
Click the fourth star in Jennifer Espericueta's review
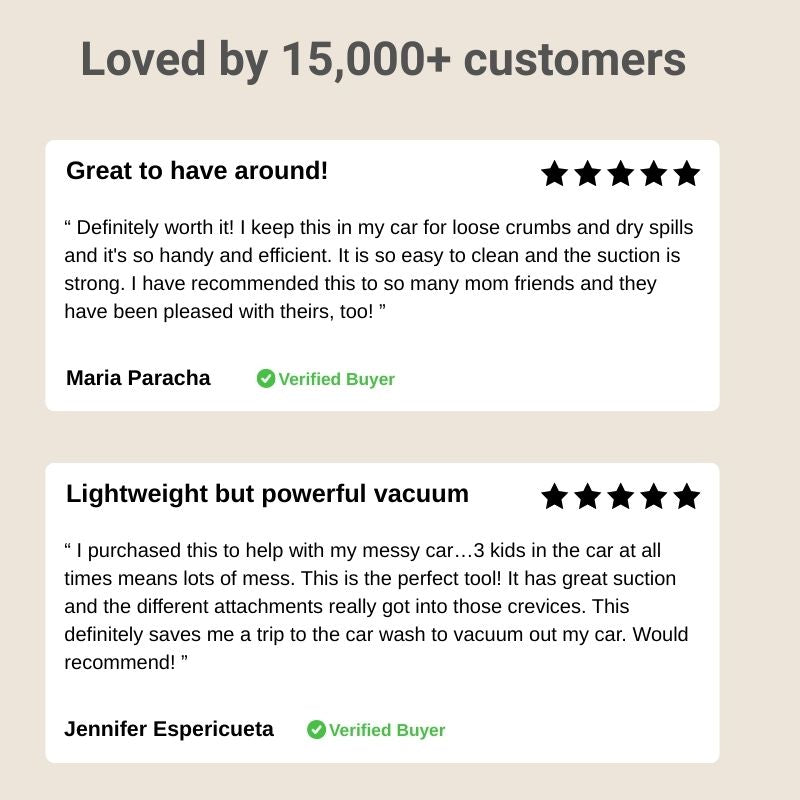tap(654, 496)
